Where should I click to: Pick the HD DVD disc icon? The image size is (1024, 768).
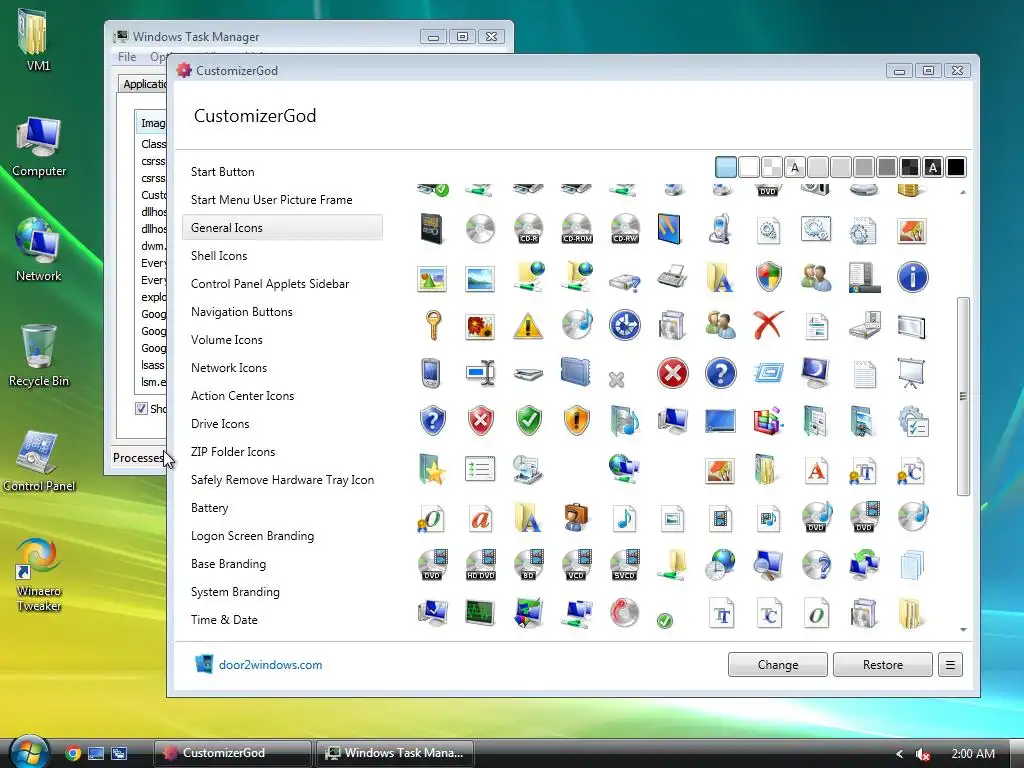click(x=481, y=566)
